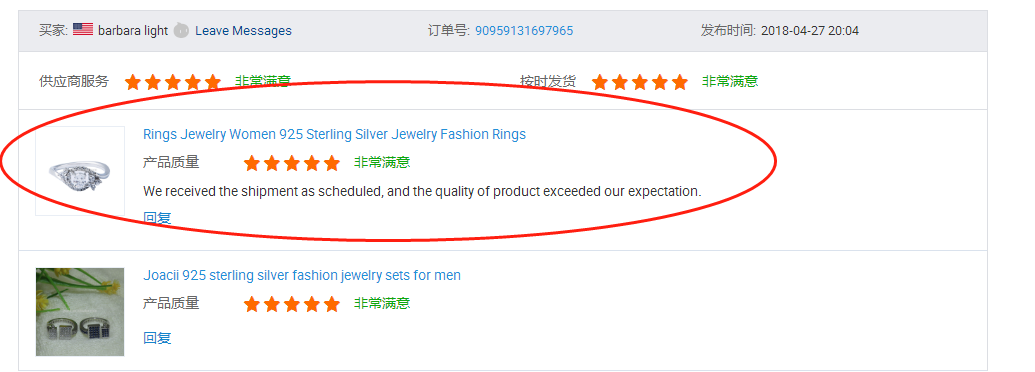Click the men's jewelry set thumbnail
Viewport: 1035px width, 372px height.
tap(80, 311)
